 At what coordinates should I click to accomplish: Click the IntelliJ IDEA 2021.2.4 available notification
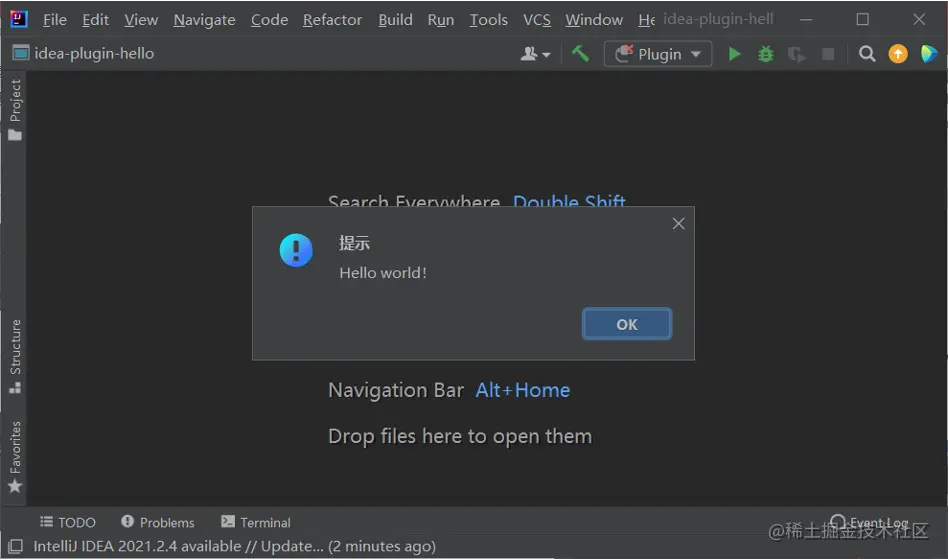point(234,546)
